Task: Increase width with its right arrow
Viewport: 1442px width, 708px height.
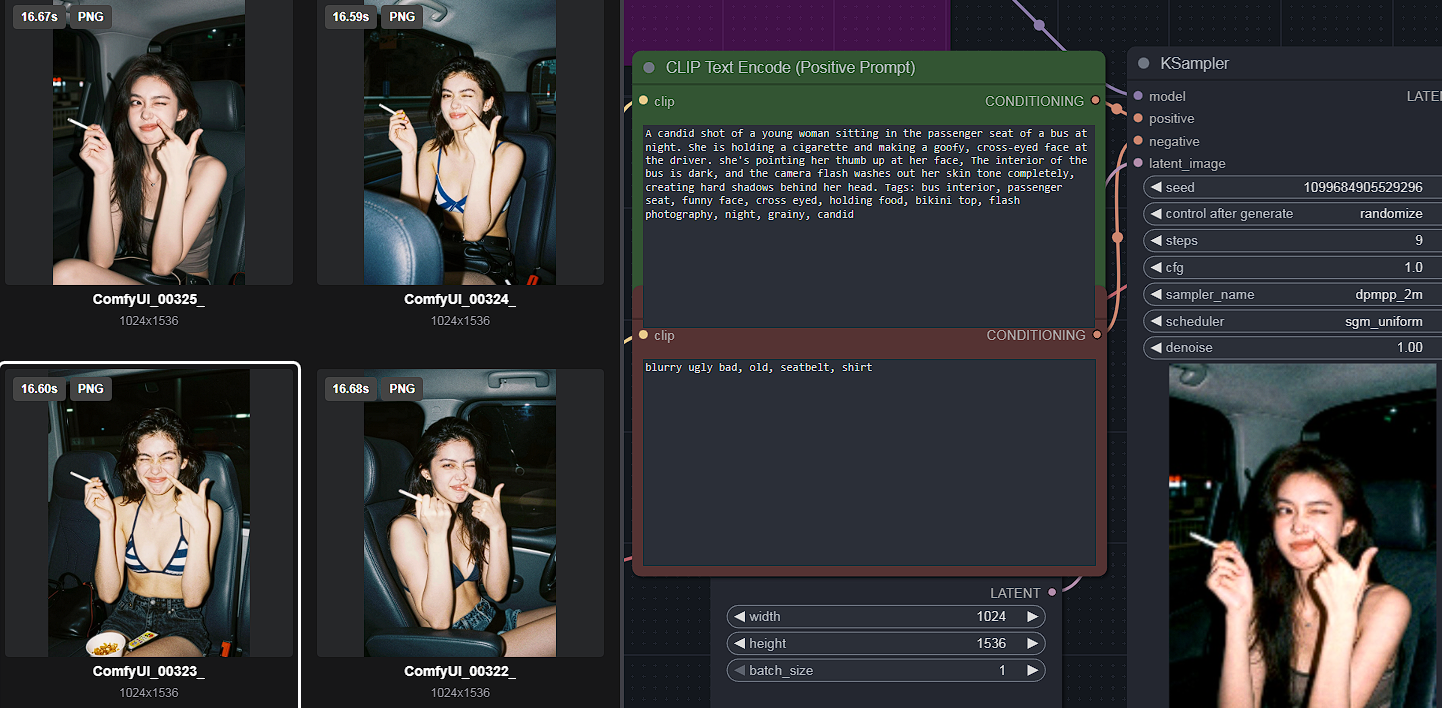Action: point(1031,616)
